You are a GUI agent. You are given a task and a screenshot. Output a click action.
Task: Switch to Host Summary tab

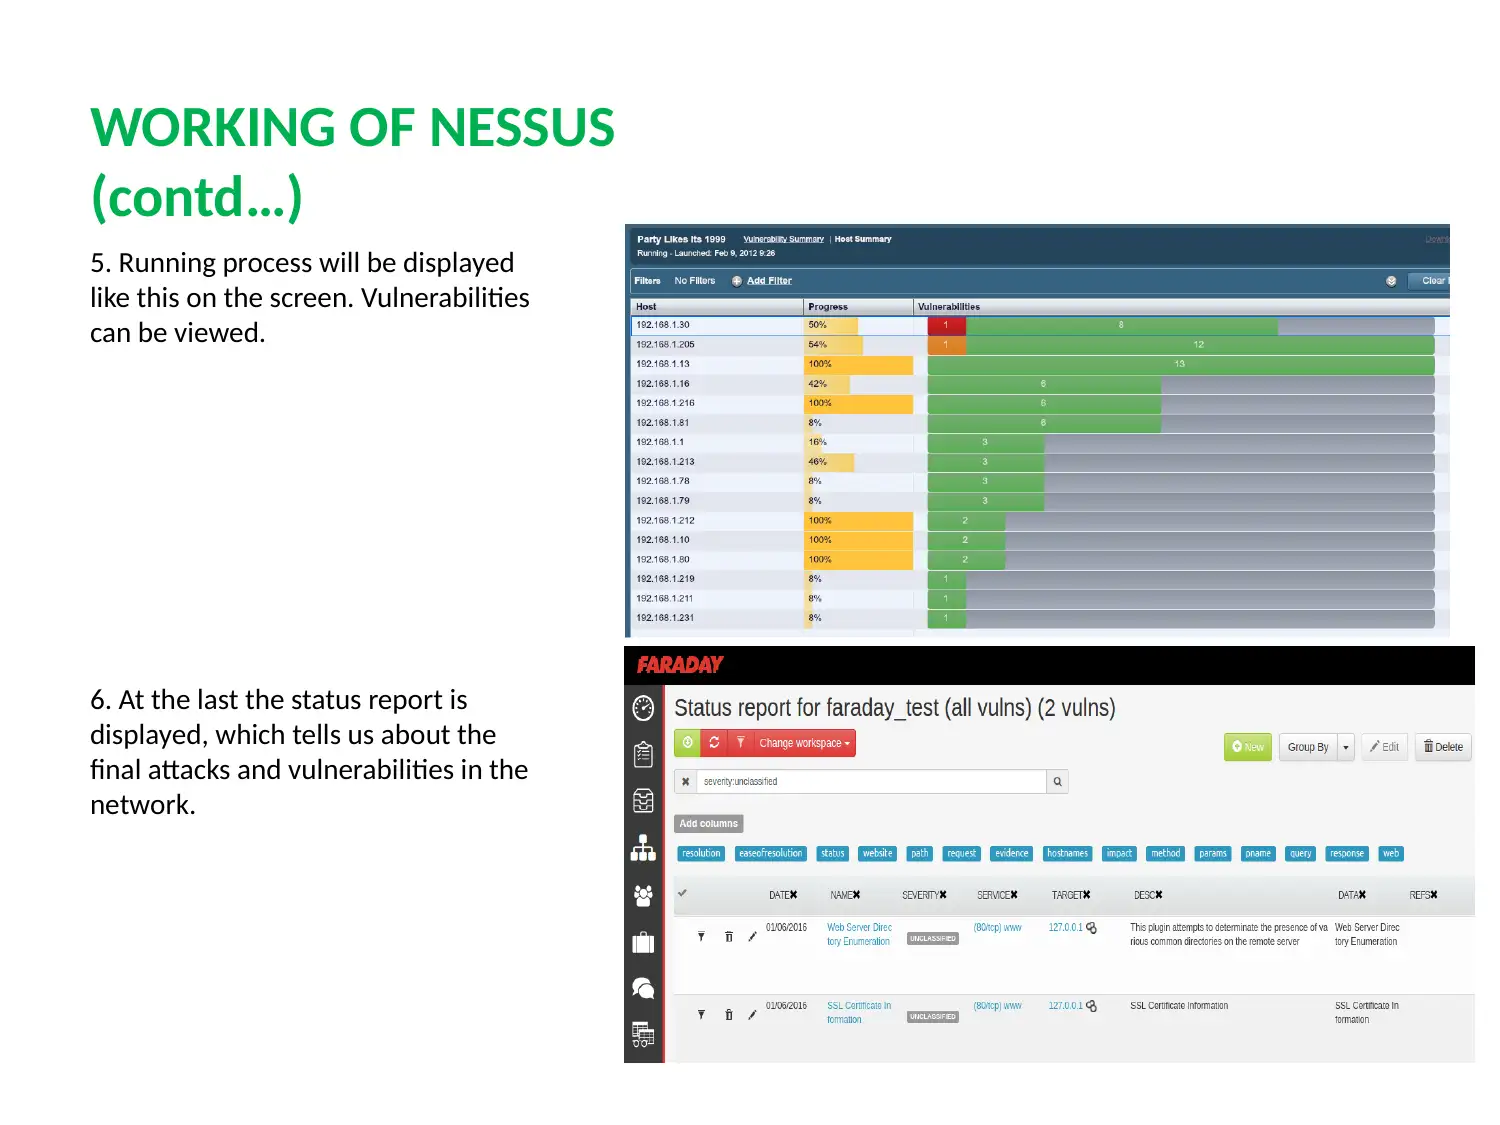point(863,239)
